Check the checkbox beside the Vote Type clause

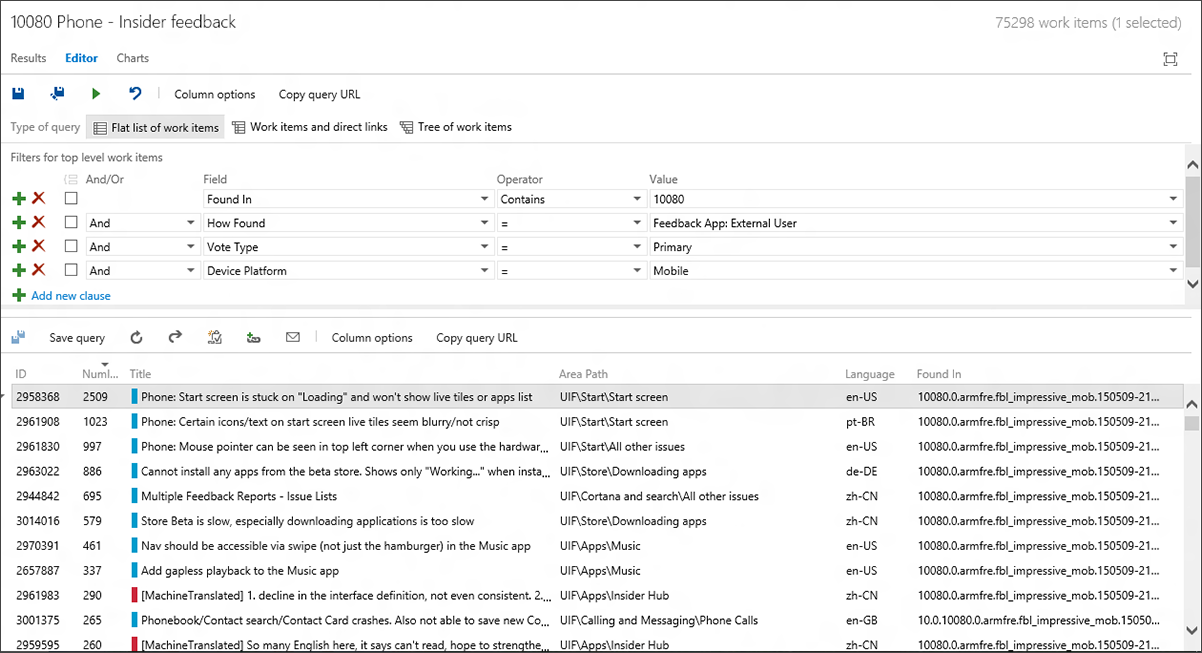click(x=69, y=246)
